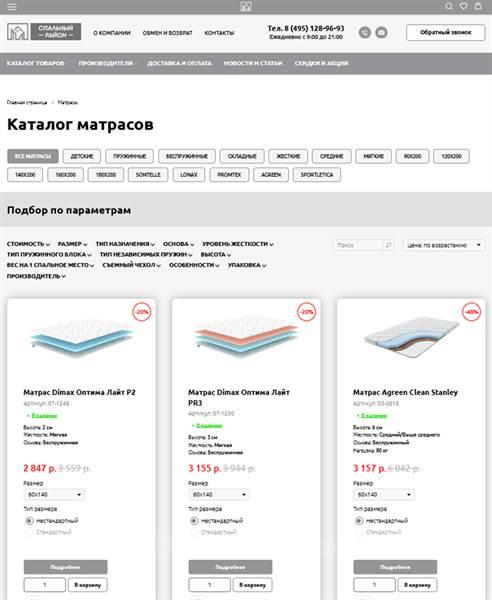
Task: Select the Все матрасы filter tag
Action: [33, 156]
